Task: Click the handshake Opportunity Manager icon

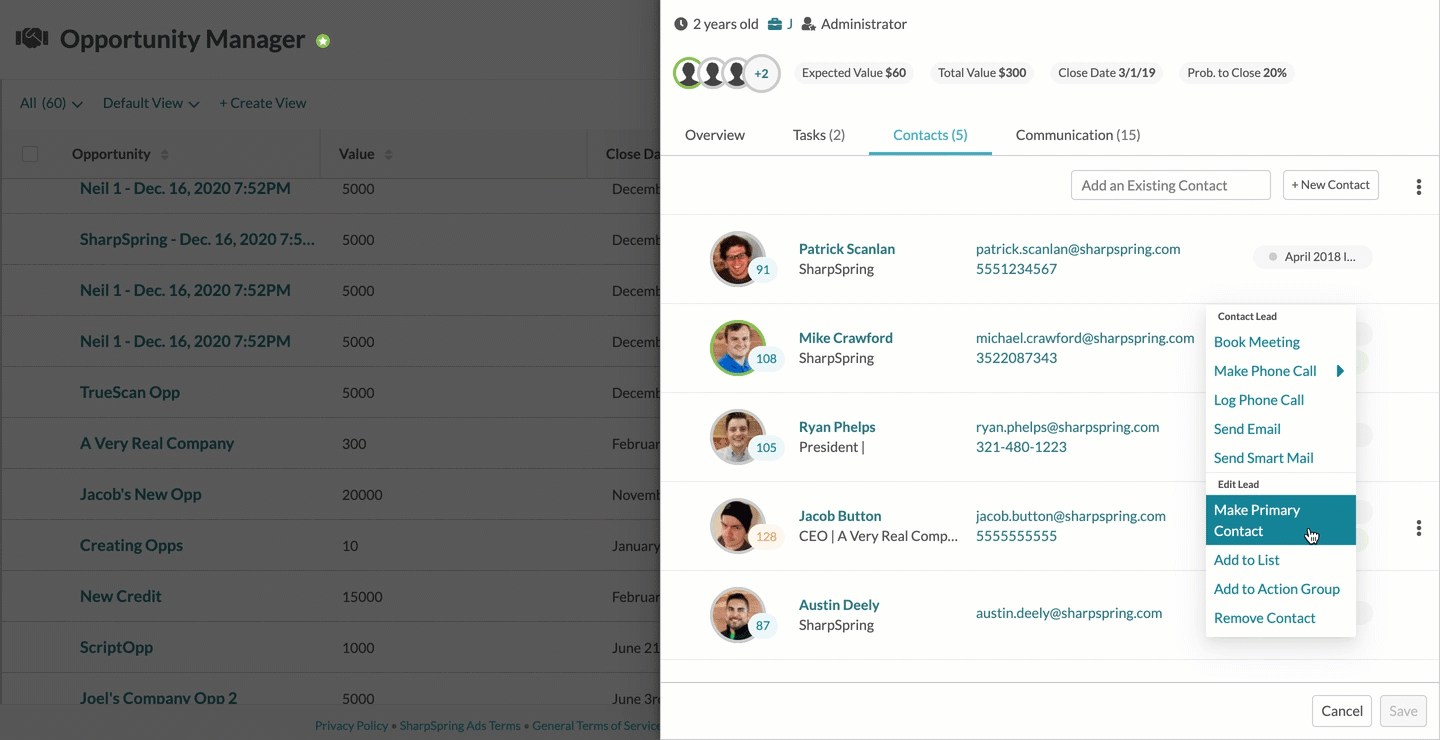Action: 32,39
